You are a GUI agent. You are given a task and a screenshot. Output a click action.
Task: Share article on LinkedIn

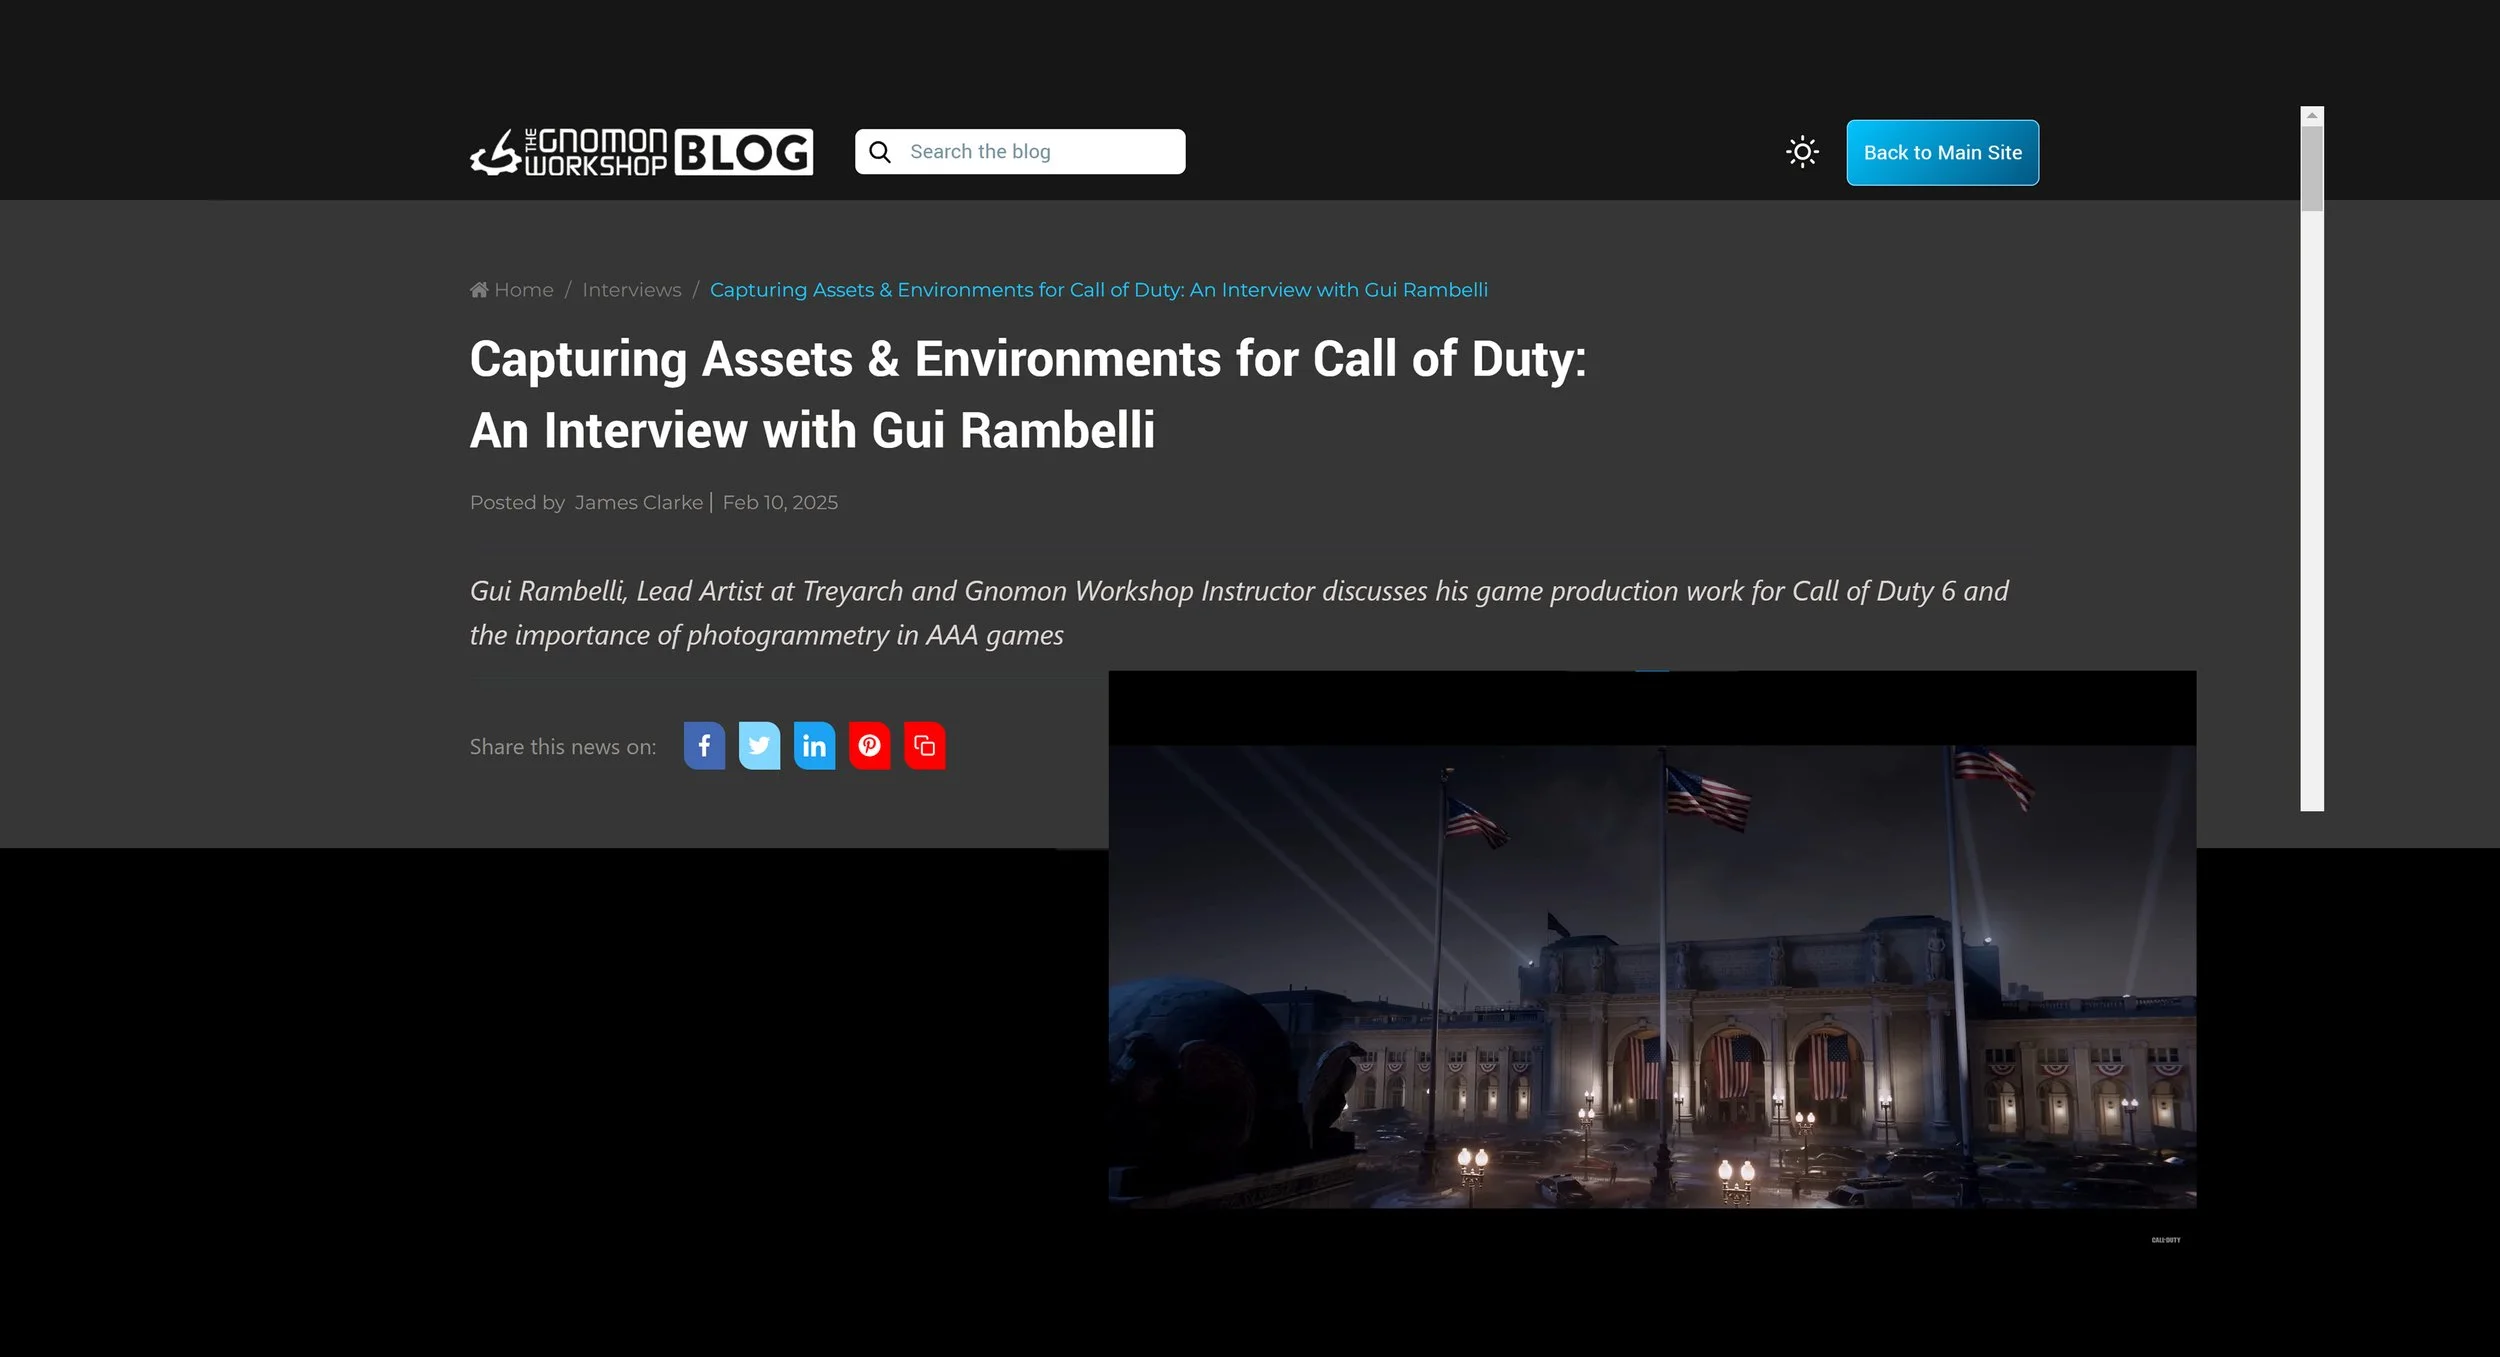(814, 746)
